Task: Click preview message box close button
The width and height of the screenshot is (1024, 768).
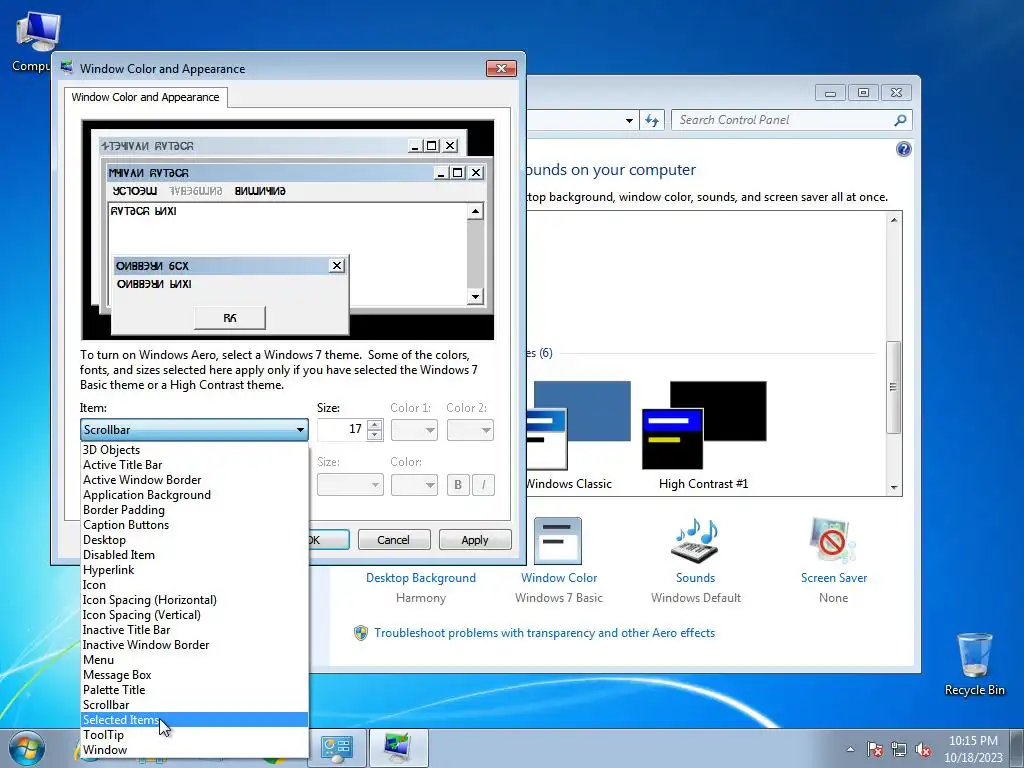Action: (336, 265)
